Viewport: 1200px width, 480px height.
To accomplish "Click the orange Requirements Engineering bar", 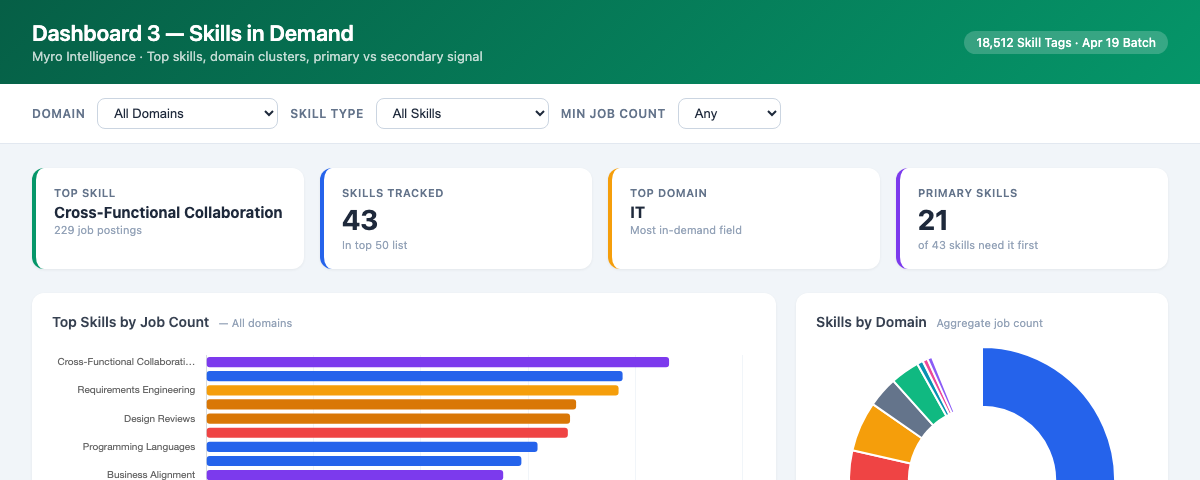I will click(x=412, y=390).
